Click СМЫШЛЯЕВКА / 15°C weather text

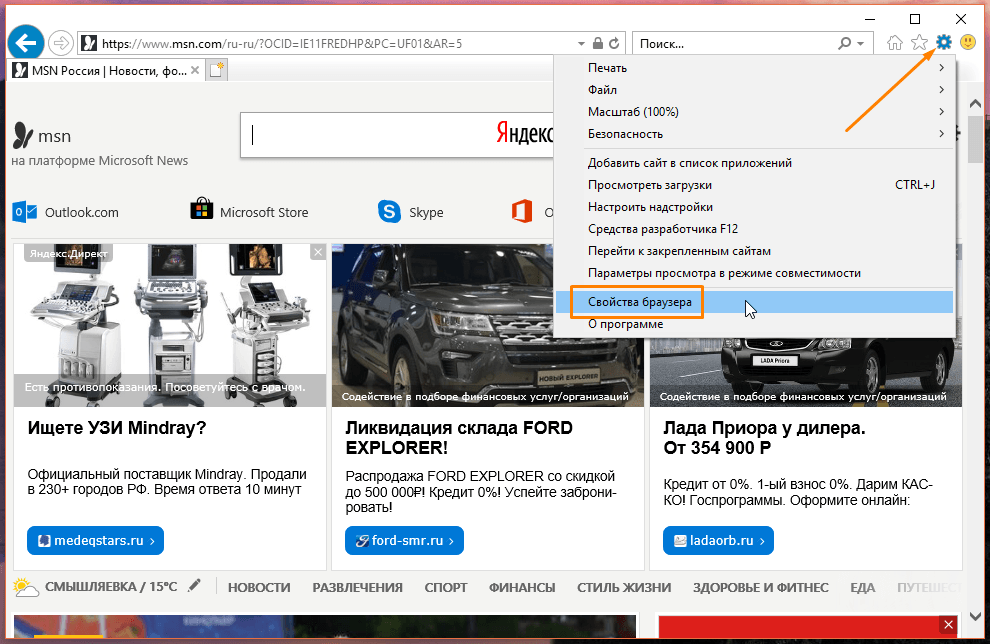(x=111, y=587)
